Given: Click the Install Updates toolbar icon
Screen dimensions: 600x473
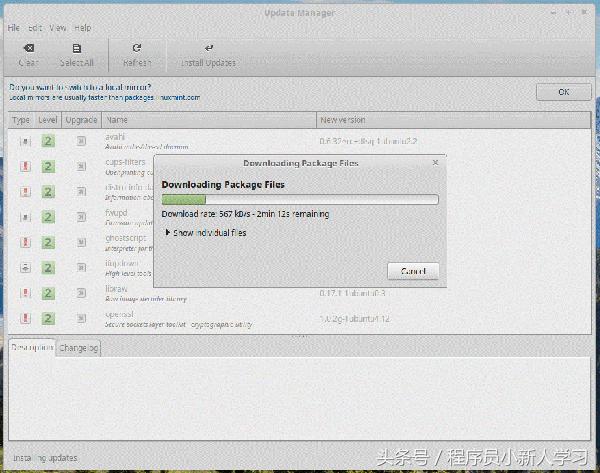Looking at the screenshot, I should 209,48.
